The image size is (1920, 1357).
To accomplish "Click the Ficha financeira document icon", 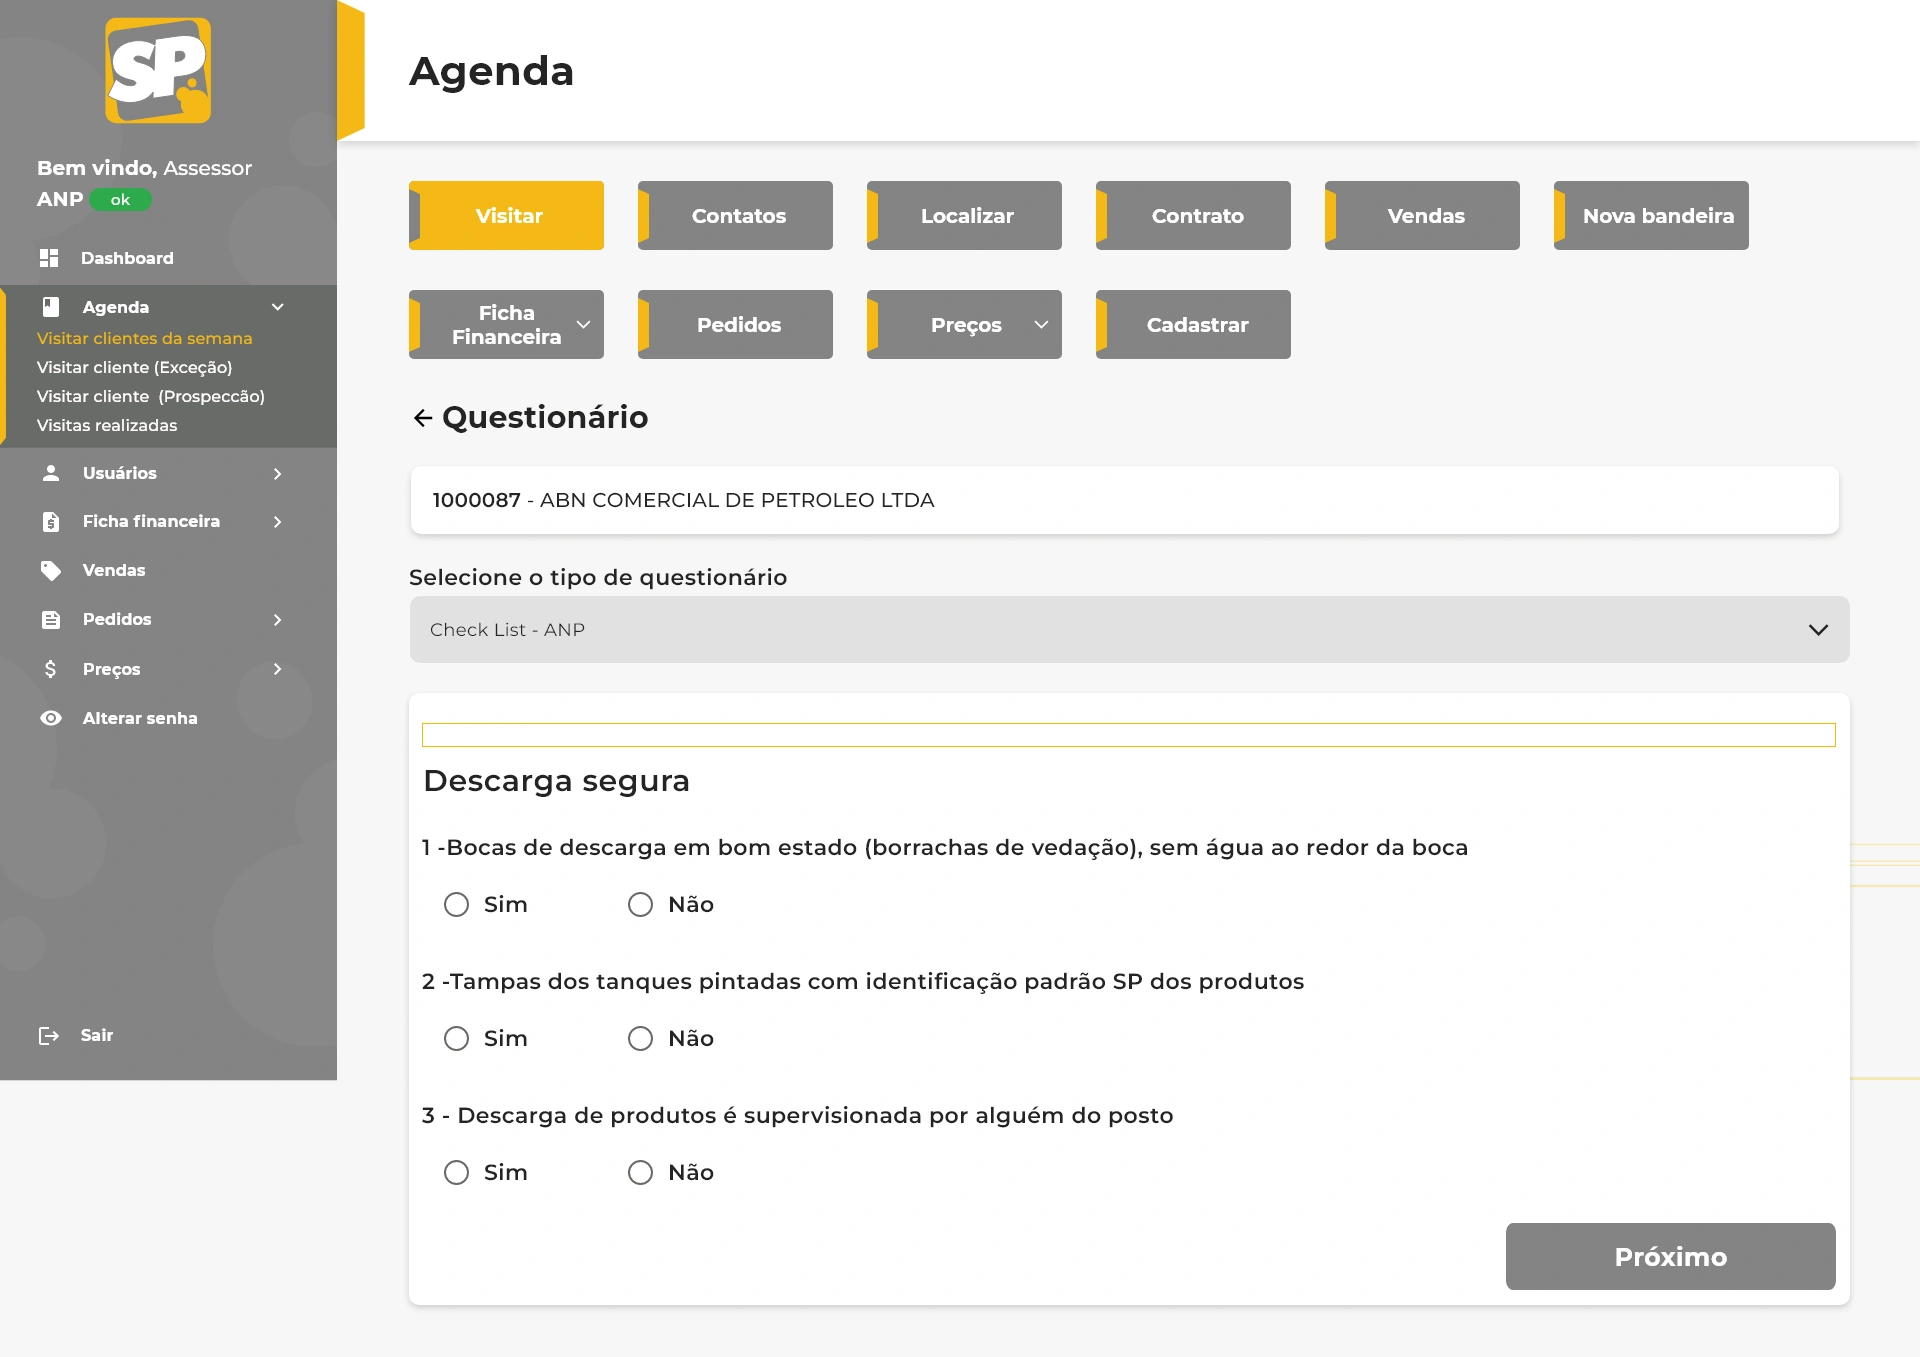I will point(51,522).
